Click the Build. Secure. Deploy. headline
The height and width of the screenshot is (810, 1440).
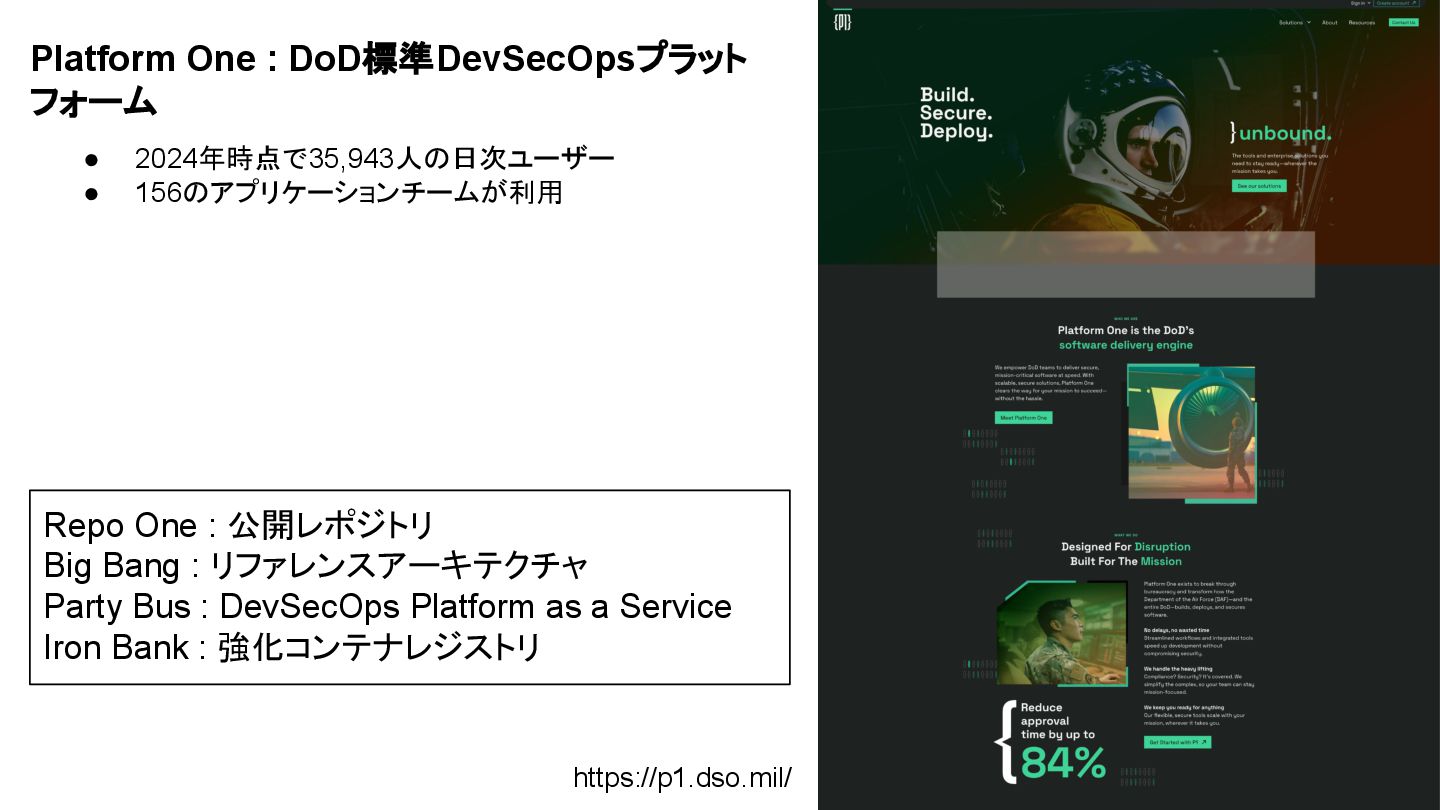tap(956, 113)
